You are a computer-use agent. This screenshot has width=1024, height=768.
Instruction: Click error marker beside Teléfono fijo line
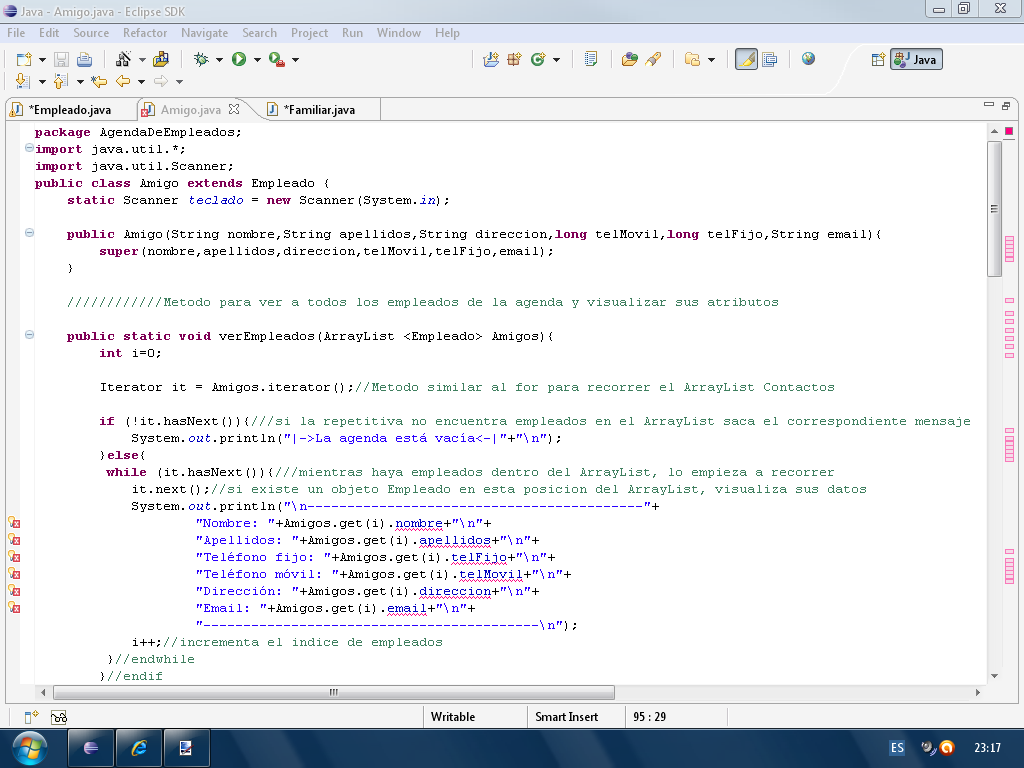pos(14,556)
